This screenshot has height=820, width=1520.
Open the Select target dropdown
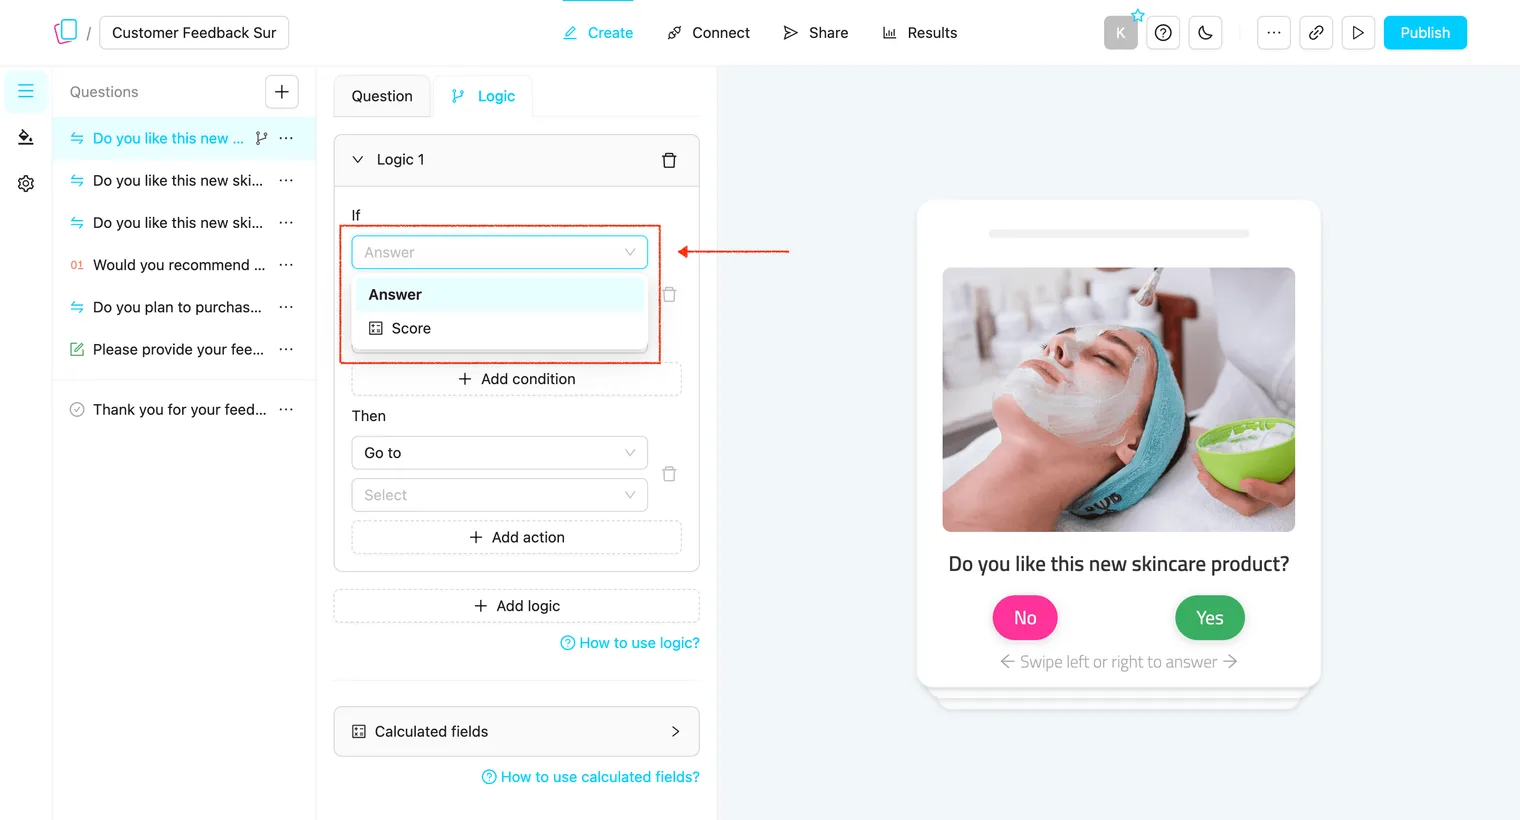point(500,495)
